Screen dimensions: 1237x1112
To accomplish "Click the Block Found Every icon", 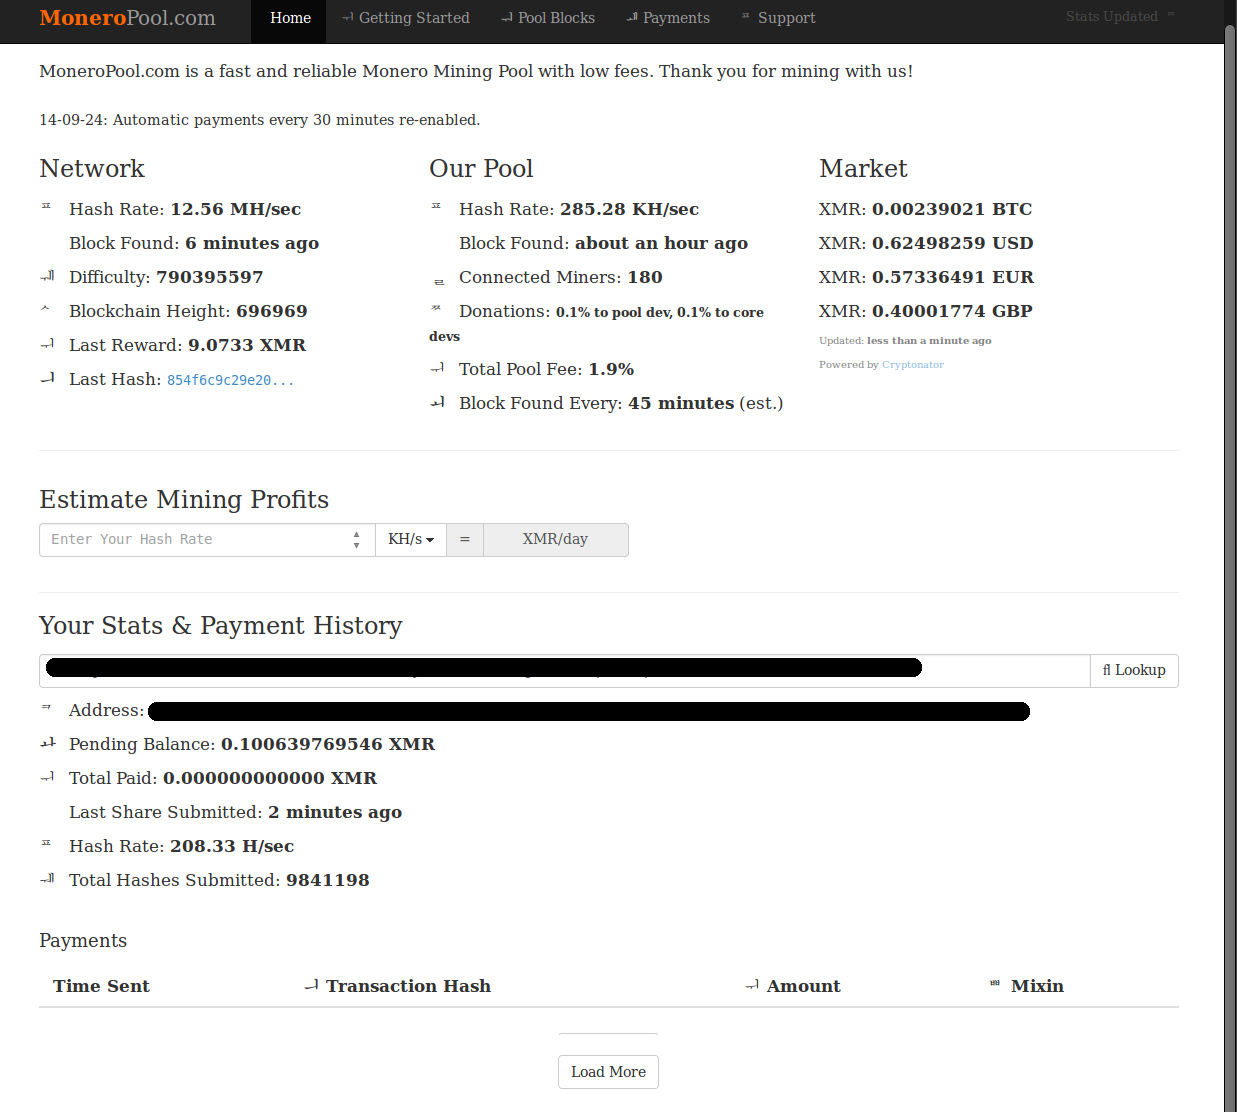I will 437,402.
